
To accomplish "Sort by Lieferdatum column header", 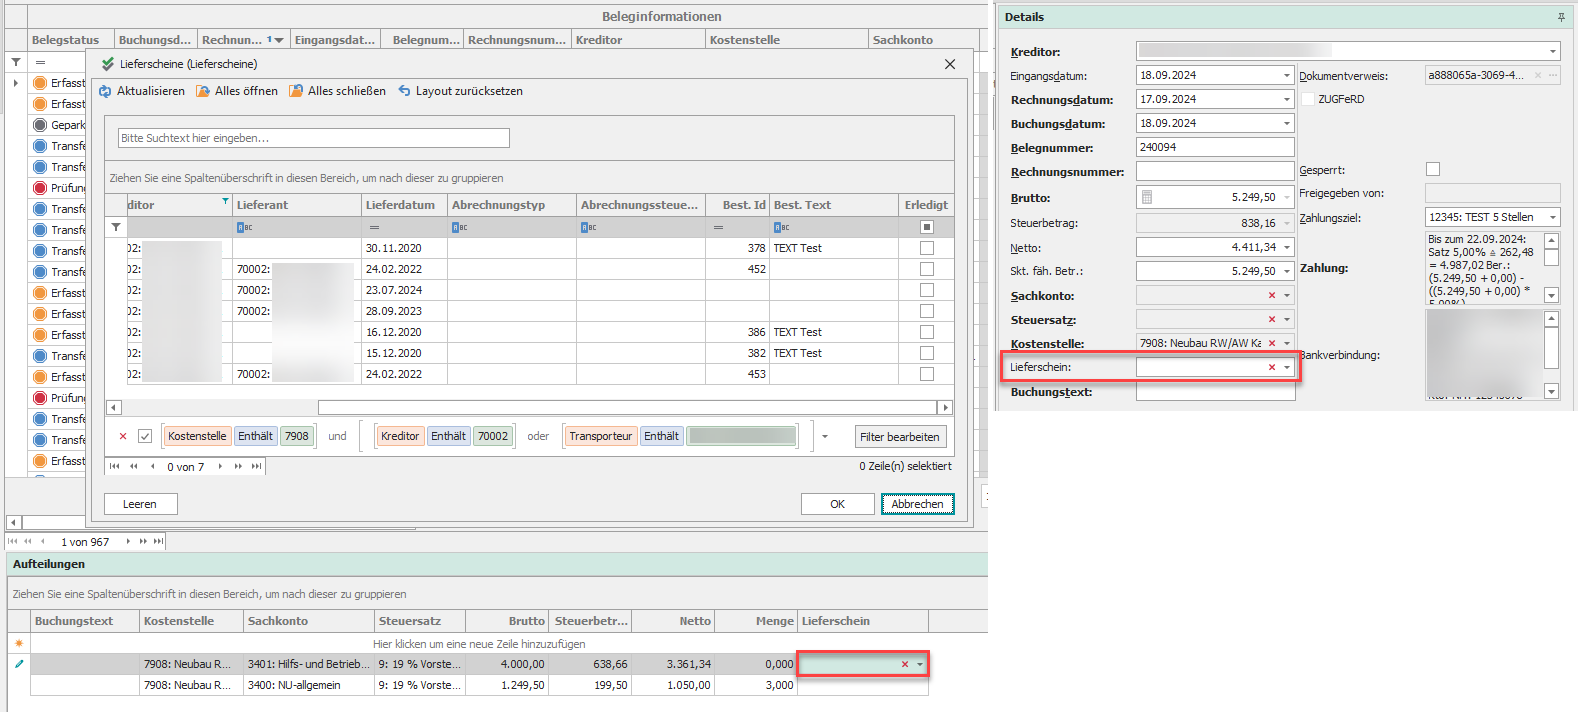I will pyautogui.click(x=400, y=205).
